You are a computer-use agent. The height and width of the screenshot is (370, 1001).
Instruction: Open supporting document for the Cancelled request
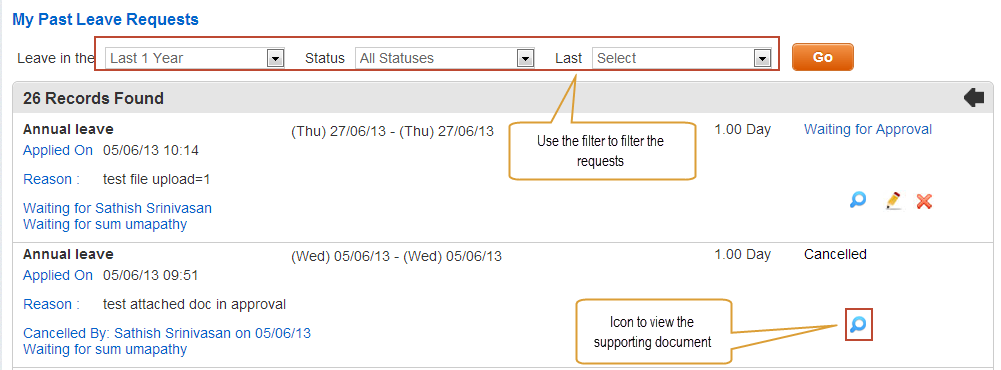tap(859, 325)
